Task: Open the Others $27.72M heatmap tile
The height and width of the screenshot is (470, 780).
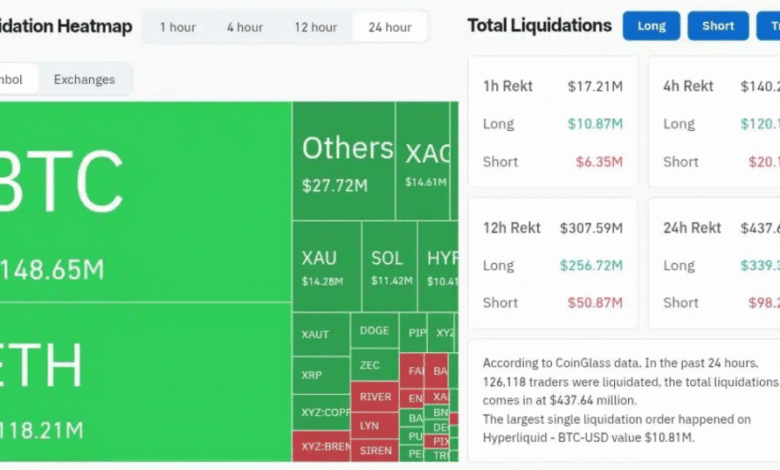Action: pos(343,160)
